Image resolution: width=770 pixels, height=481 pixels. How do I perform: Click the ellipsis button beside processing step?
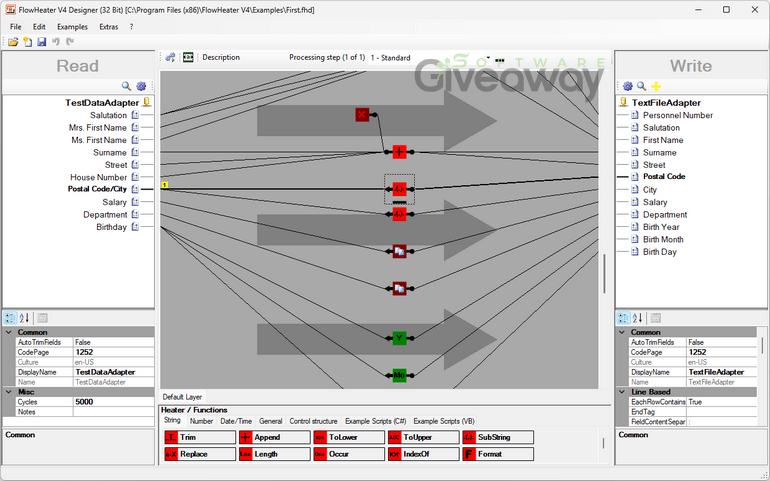coord(499,59)
